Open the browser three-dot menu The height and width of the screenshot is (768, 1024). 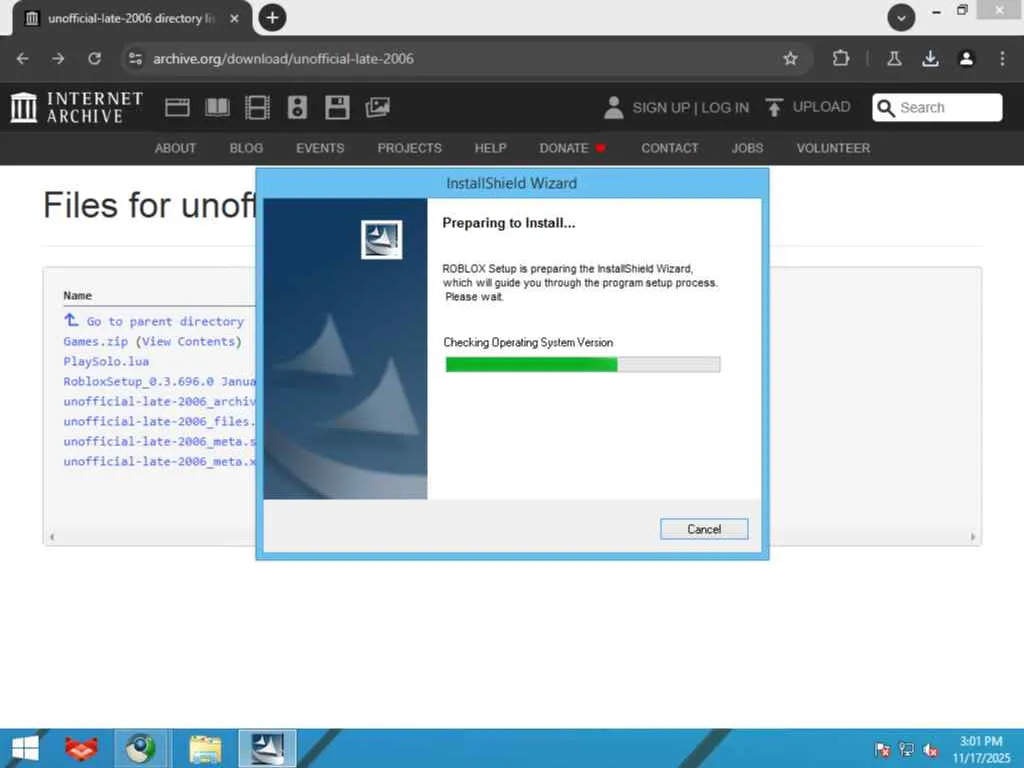tap(1002, 59)
